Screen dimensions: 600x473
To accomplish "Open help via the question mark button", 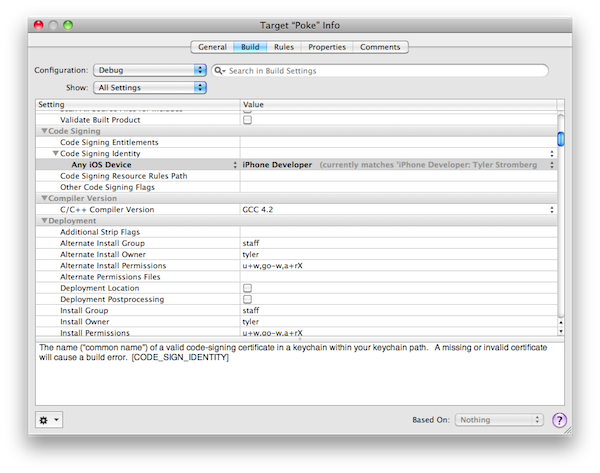I will [559, 420].
